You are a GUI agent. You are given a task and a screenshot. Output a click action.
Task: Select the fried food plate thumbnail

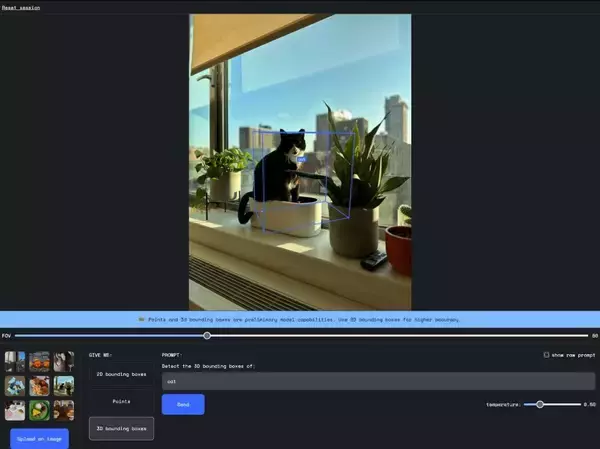(39, 386)
